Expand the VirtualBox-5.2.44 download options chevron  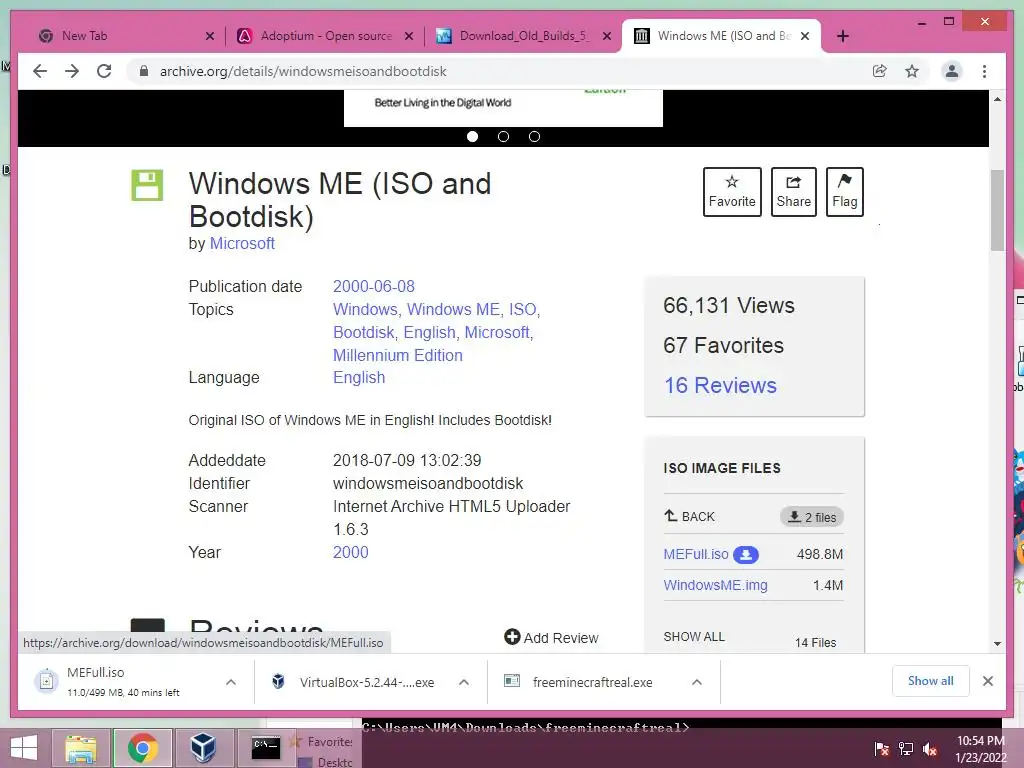tap(464, 682)
